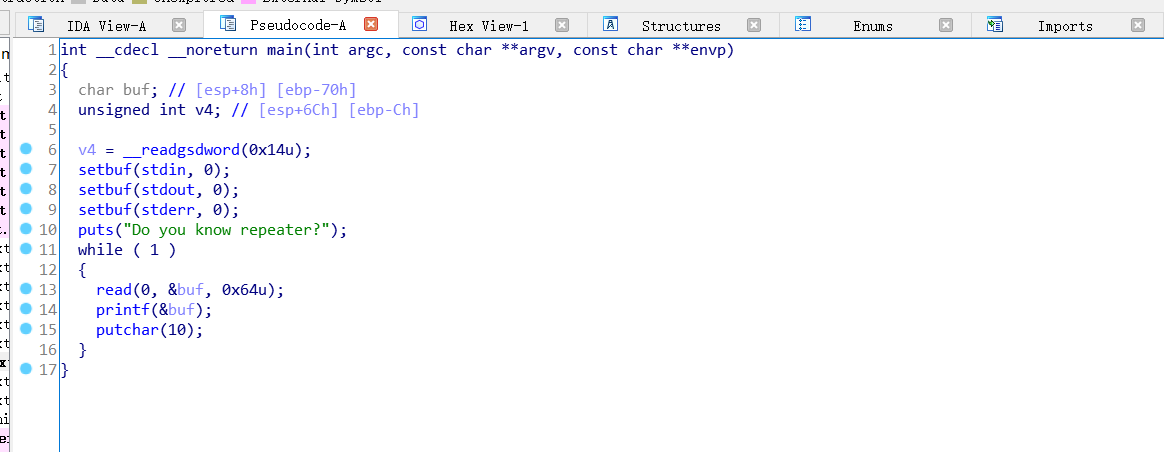Click the __noreturn attribute

pyautogui.click(x=213, y=50)
